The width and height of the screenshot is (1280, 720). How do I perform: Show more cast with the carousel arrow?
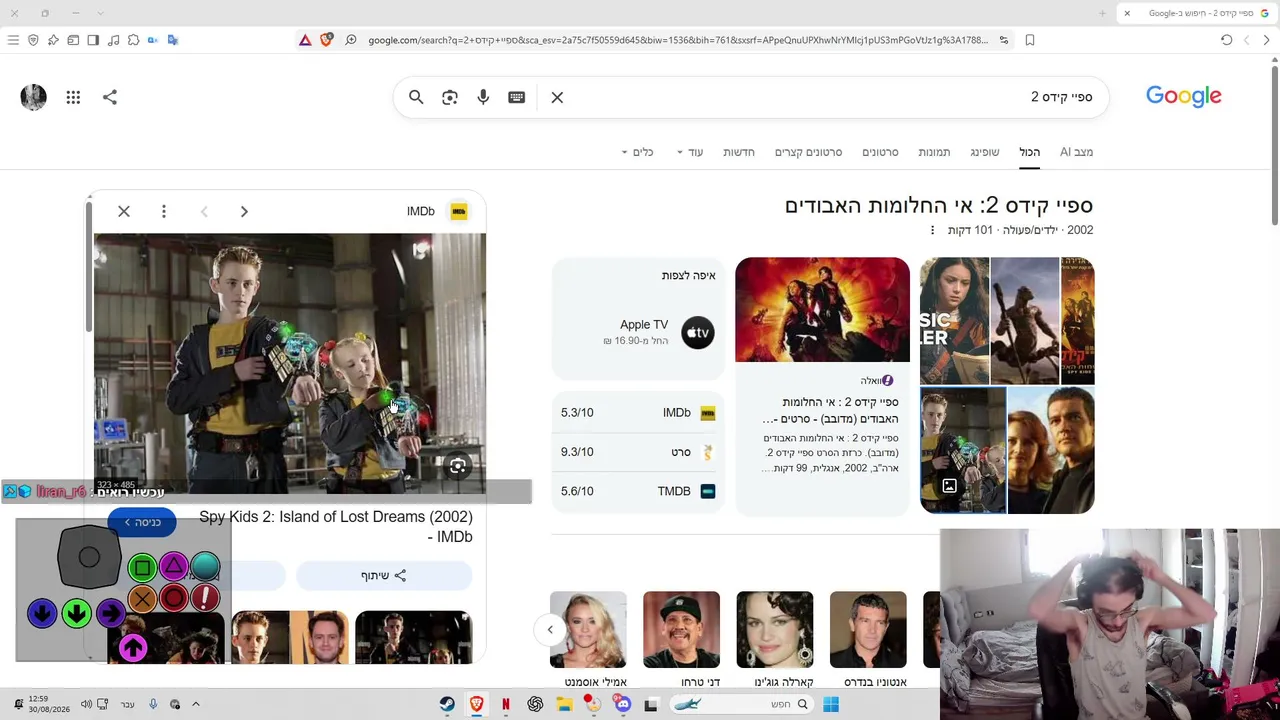[x=550, y=630]
